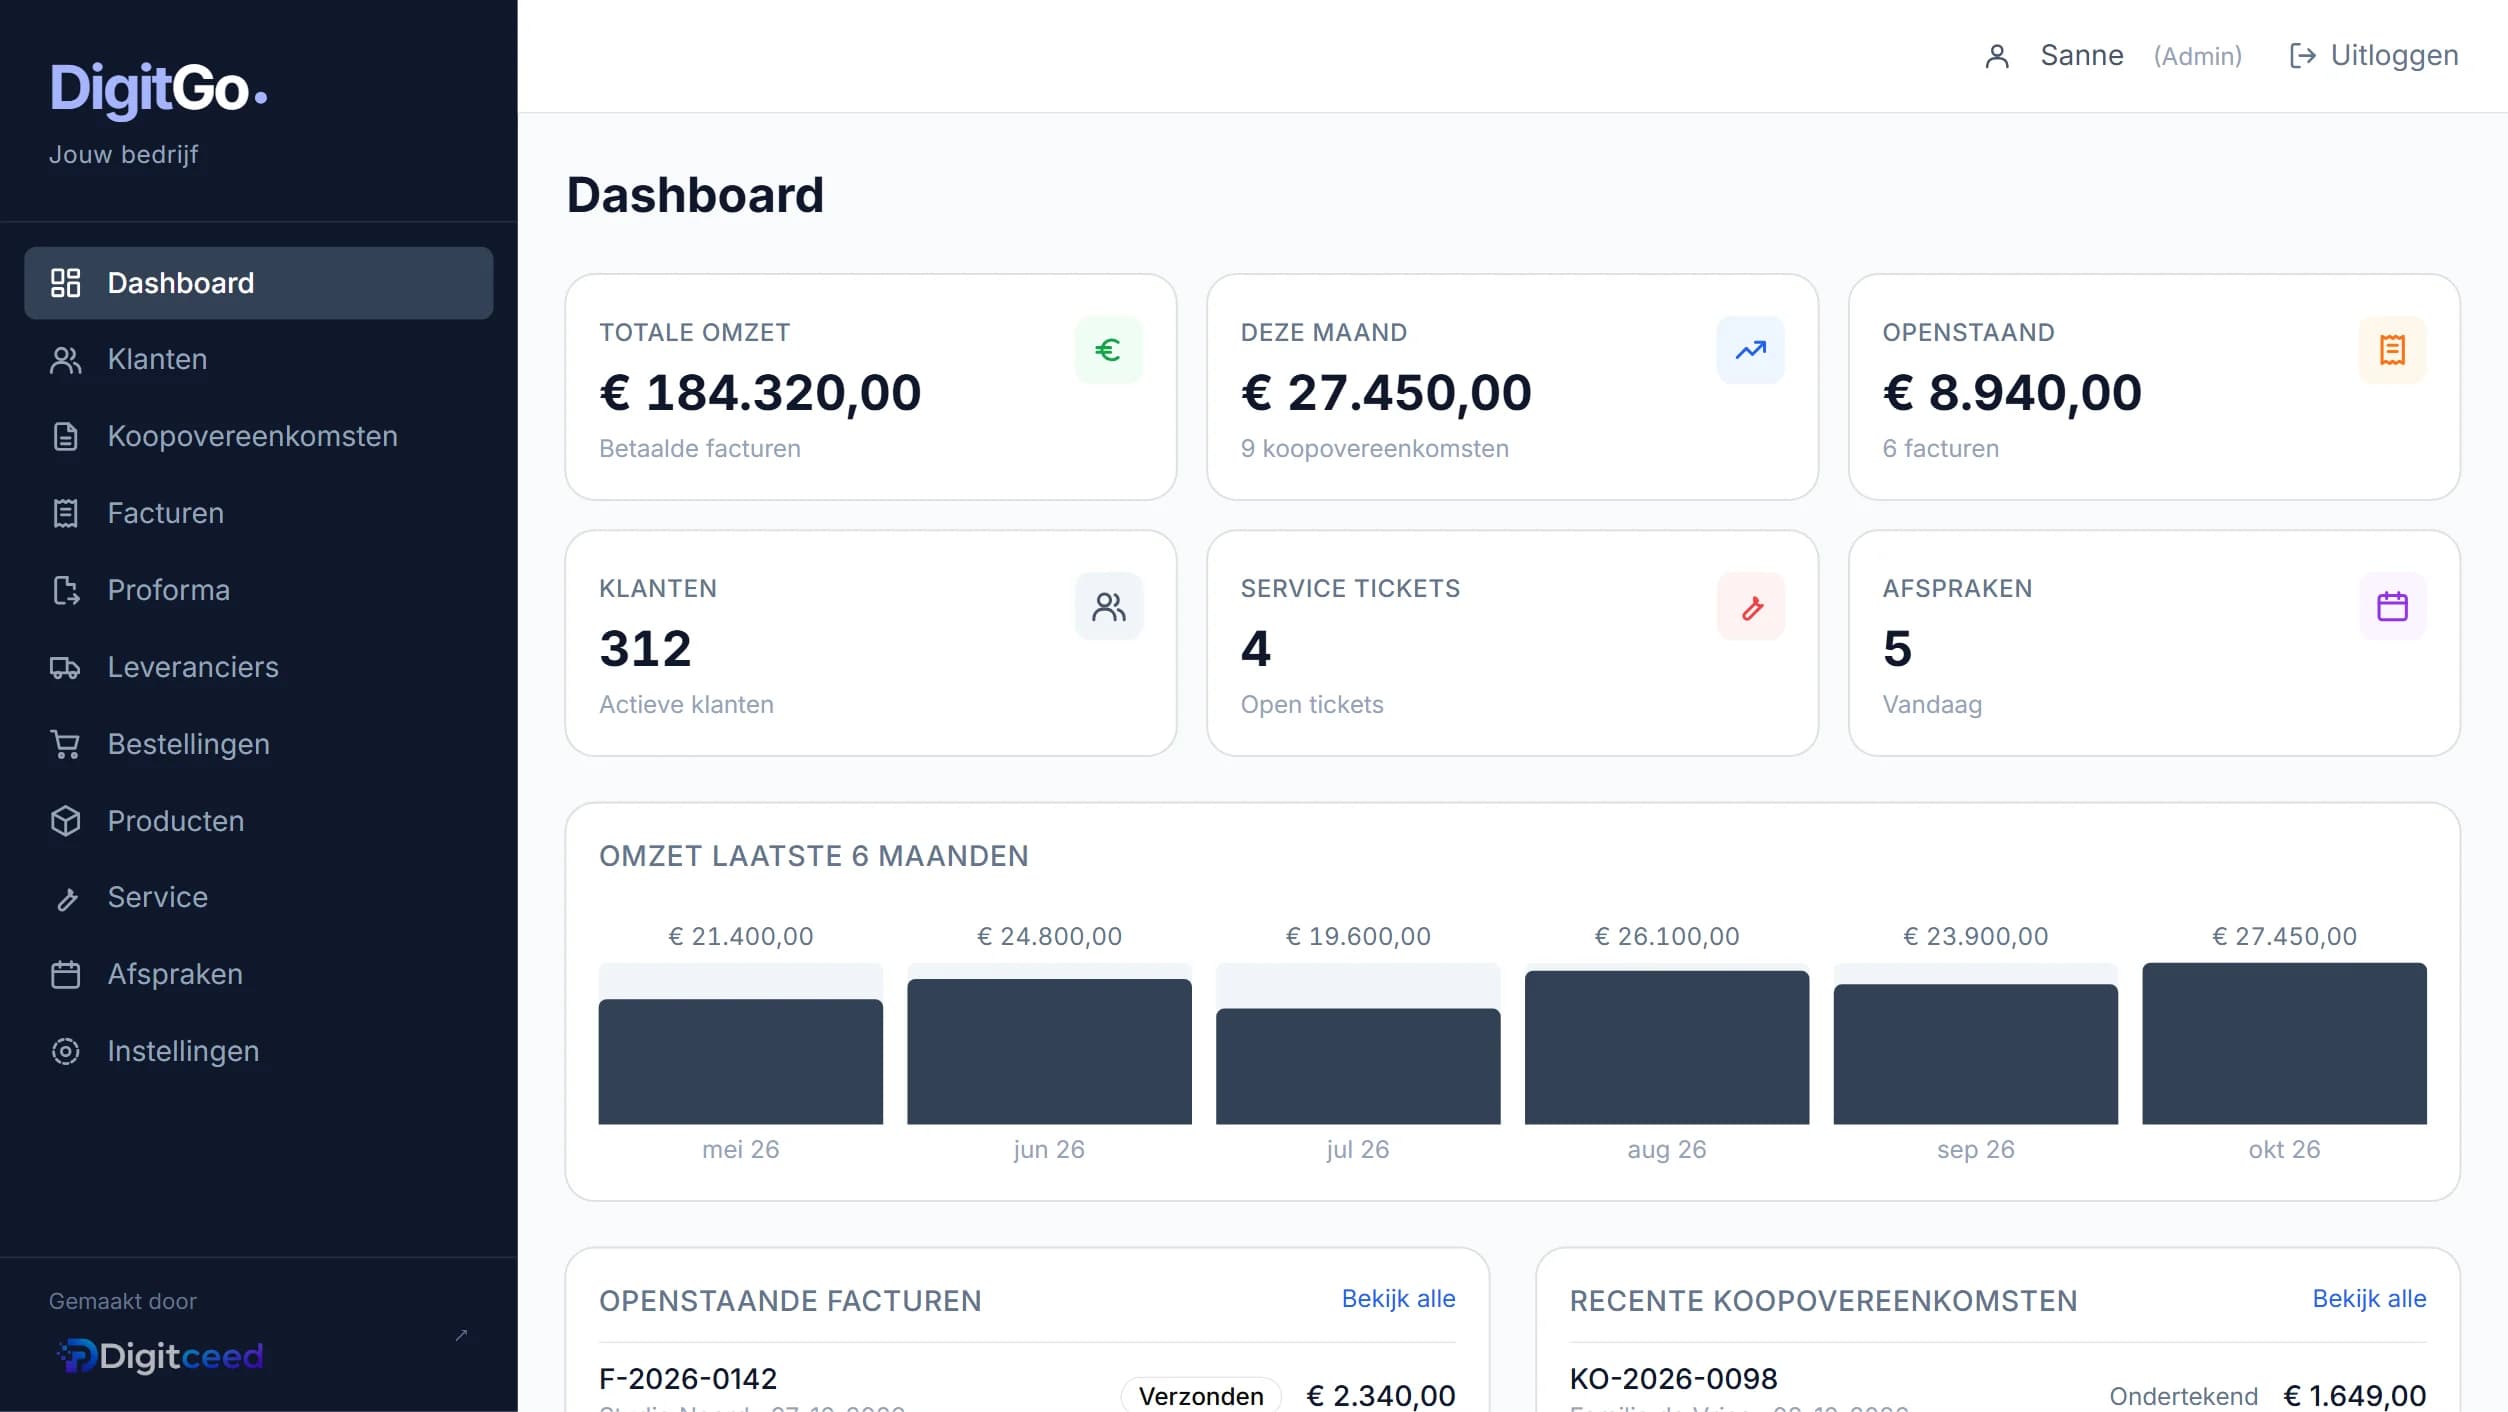2508x1412 pixels.
Task: Click the Afspraken calendar icon in sidebar
Action: pos(66,974)
